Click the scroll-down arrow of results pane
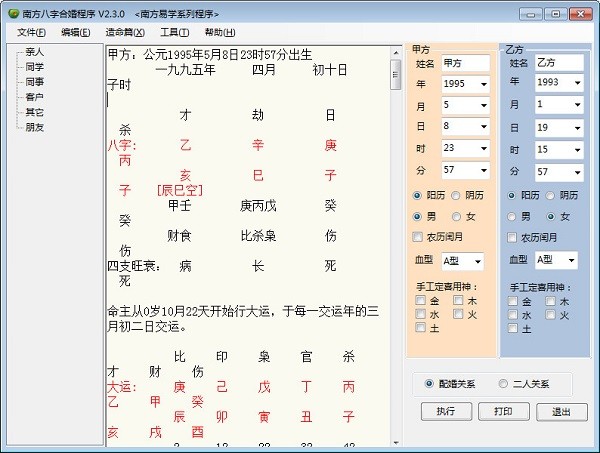Viewport: 600px width, 453px height. tap(396, 442)
